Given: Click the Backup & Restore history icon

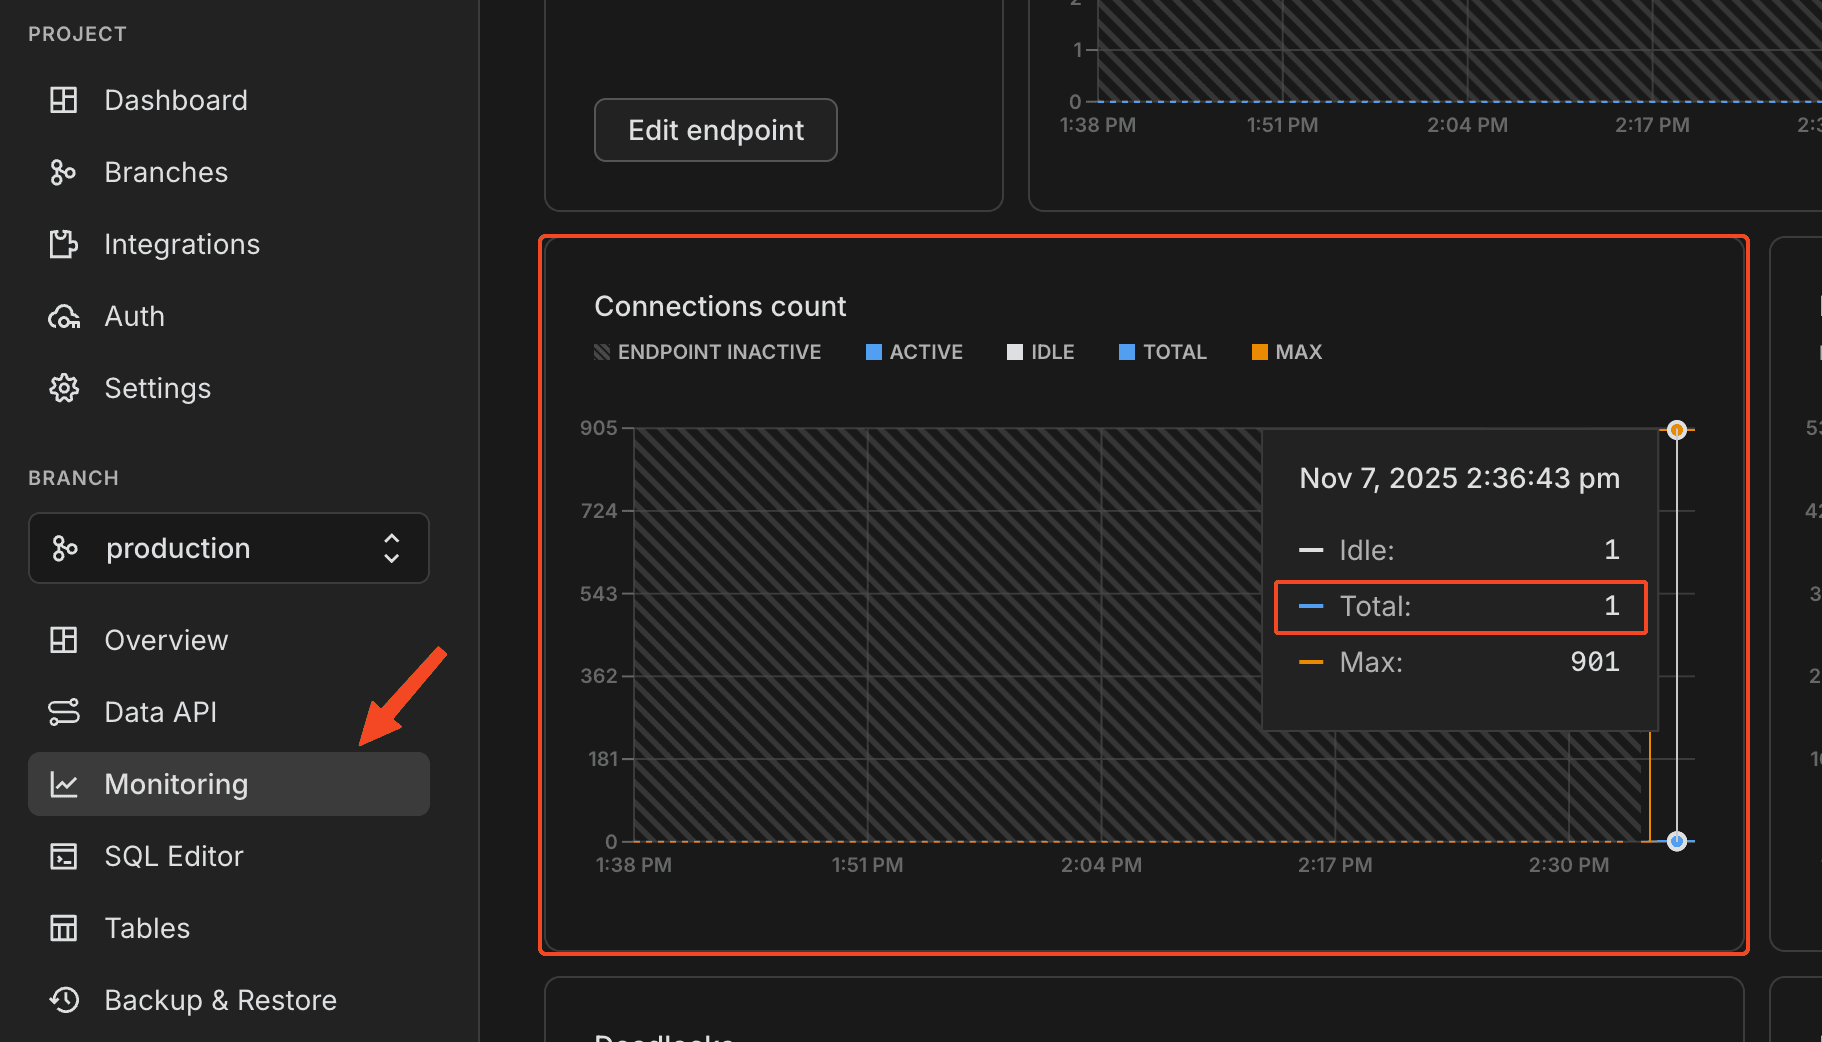Looking at the screenshot, I should click(x=63, y=1000).
